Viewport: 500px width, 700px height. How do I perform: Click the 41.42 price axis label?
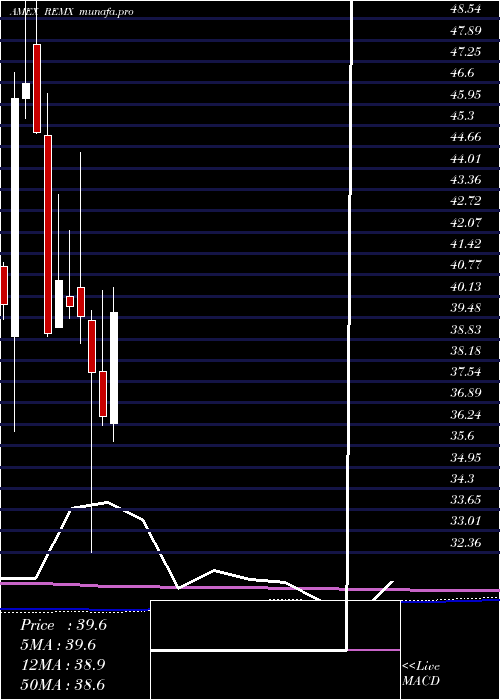[466, 244]
